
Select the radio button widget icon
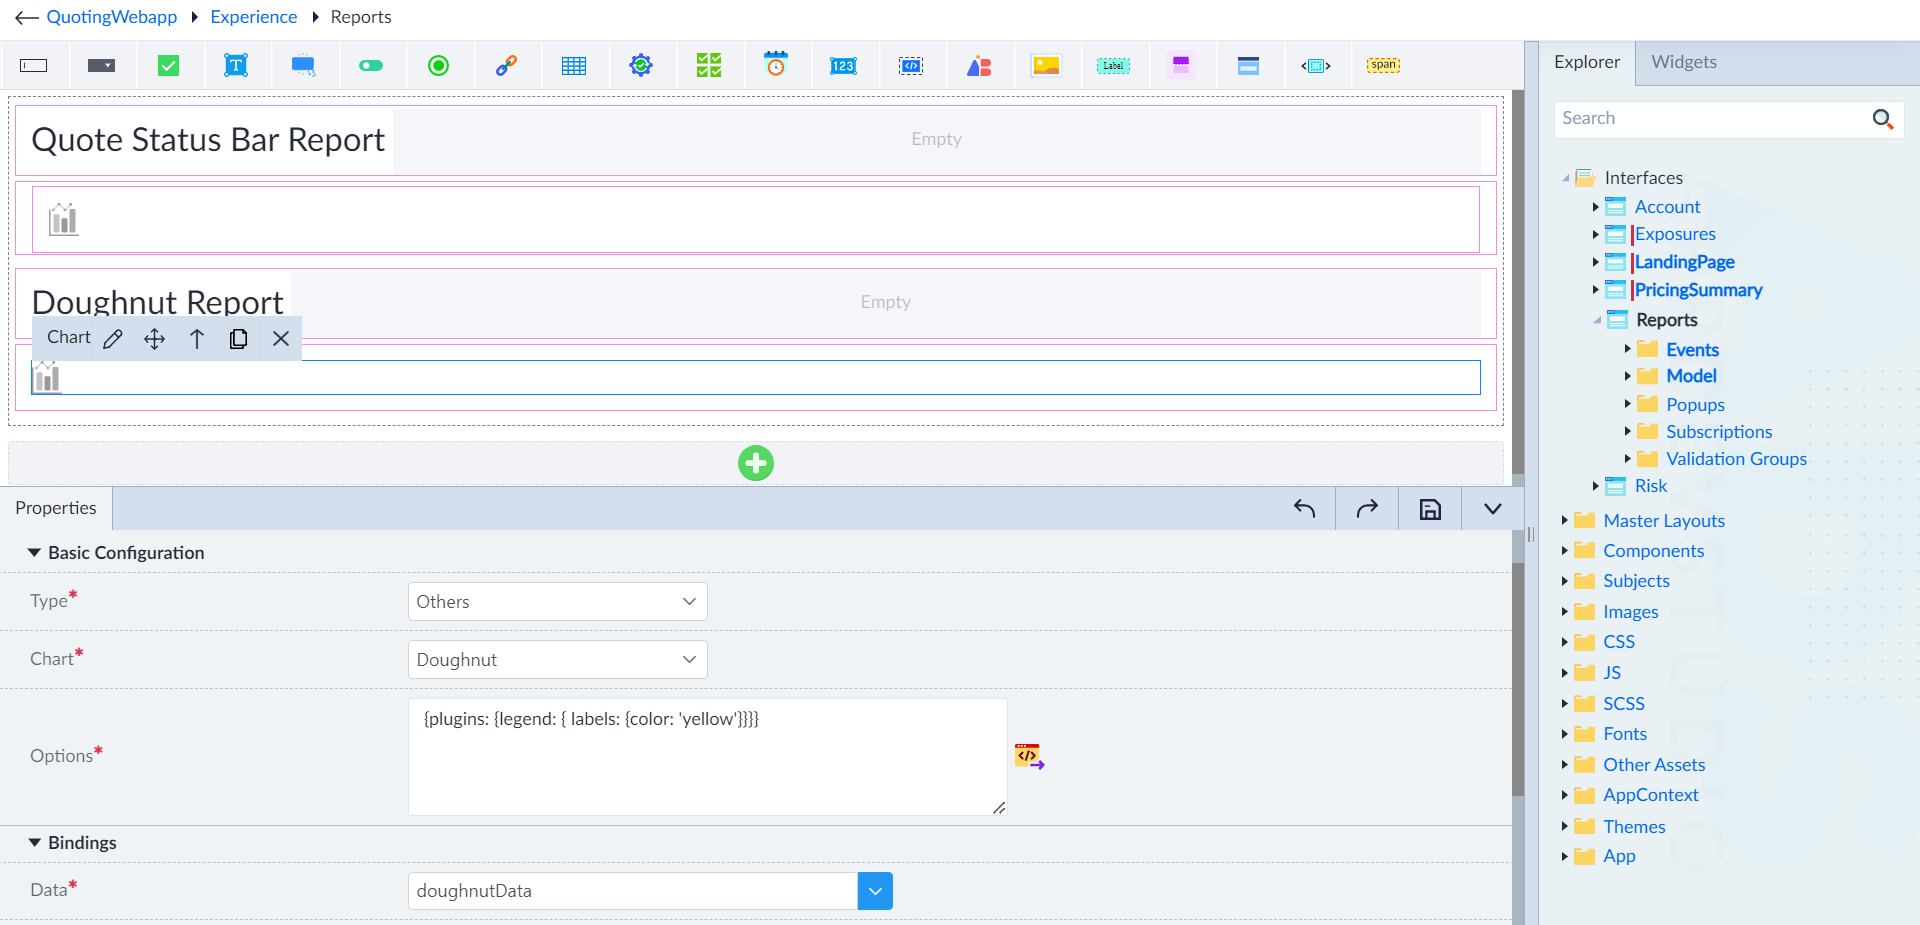[438, 66]
